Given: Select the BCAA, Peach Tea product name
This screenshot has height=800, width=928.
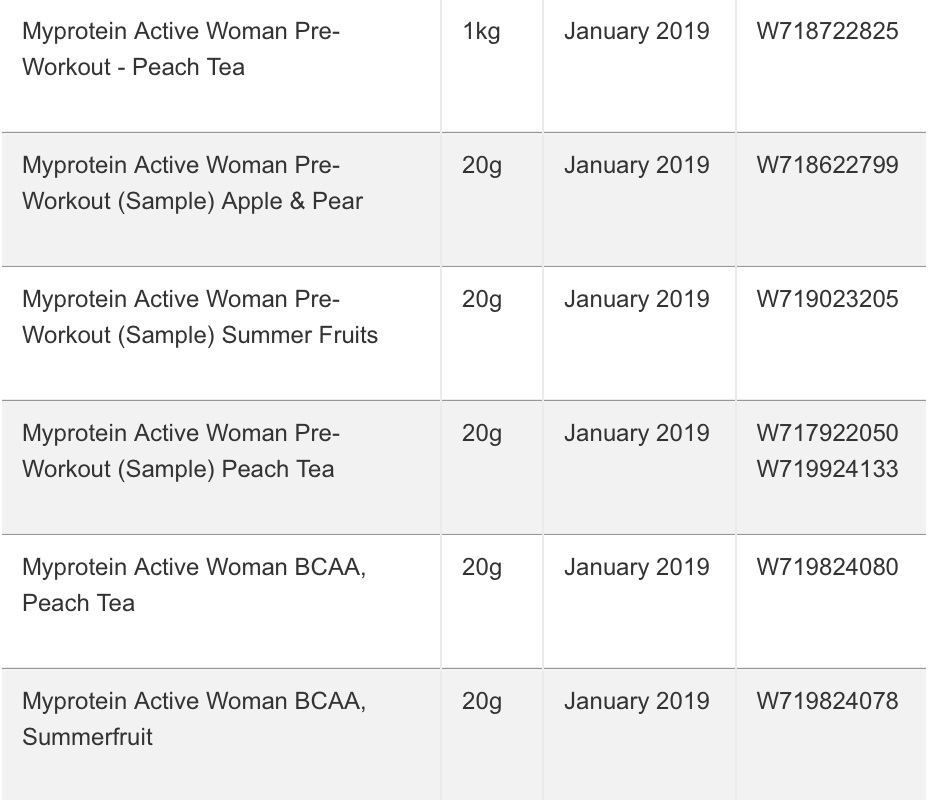Looking at the screenshot, I should point(194,585).
